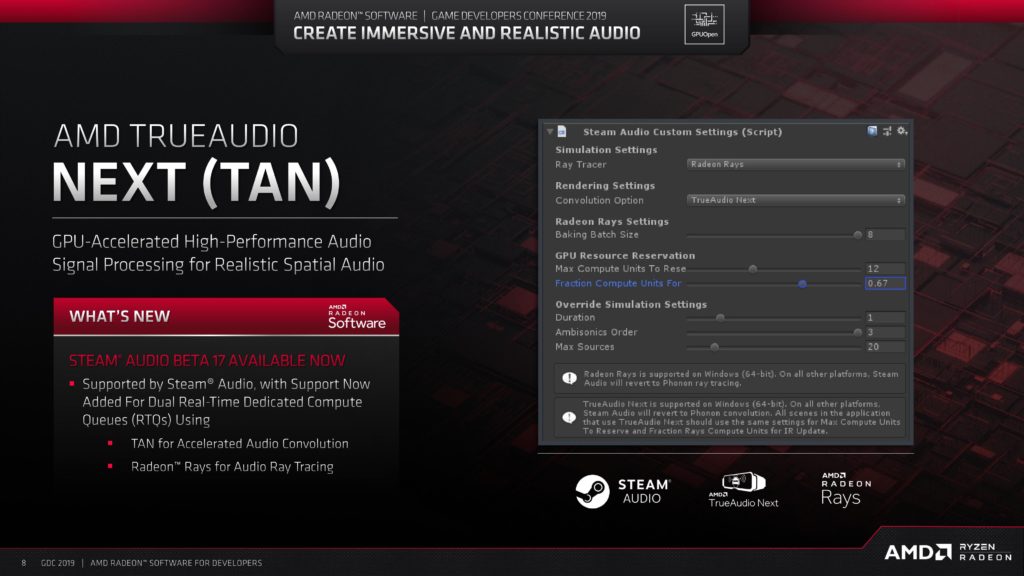Click the Steam Audio logo
The height and width of the screenshot is (576, 1024).
point(622,491)
